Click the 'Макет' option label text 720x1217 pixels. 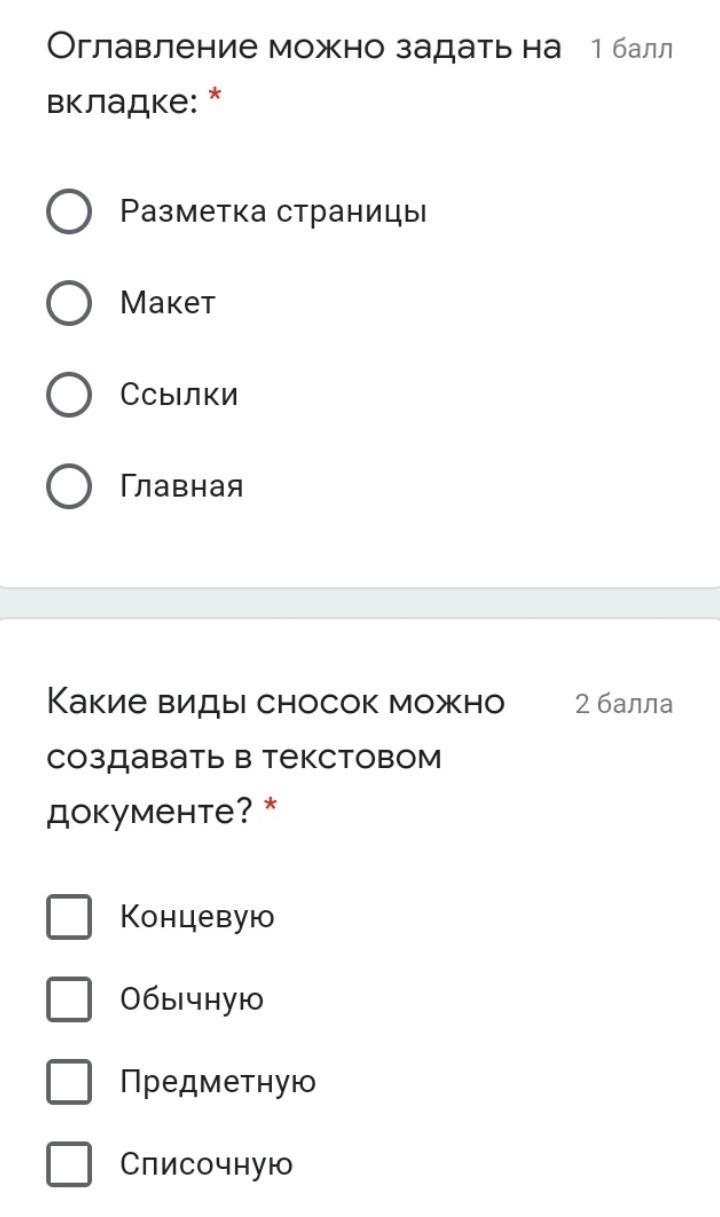[167, 303]
